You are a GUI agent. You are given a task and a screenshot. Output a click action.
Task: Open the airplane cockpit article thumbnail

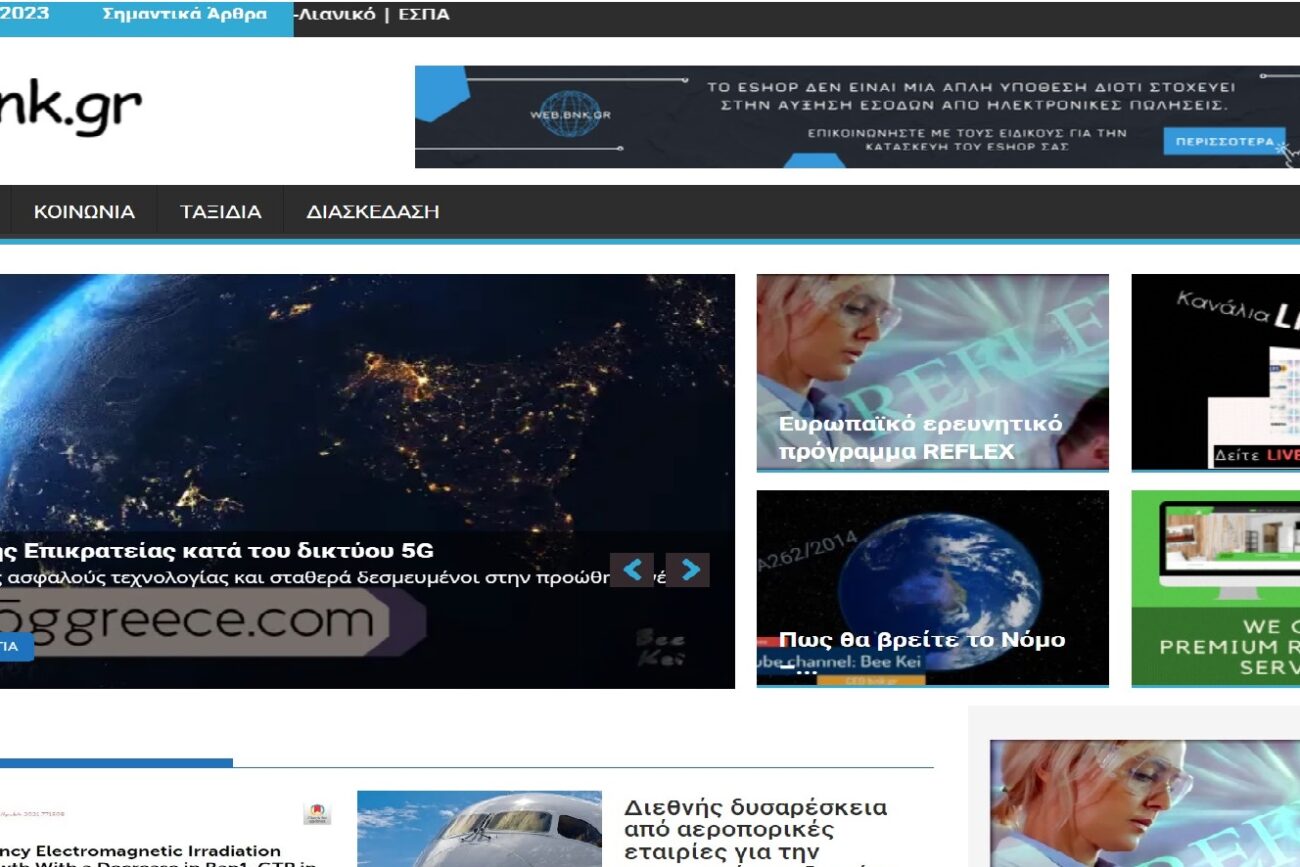coord(479,828)
